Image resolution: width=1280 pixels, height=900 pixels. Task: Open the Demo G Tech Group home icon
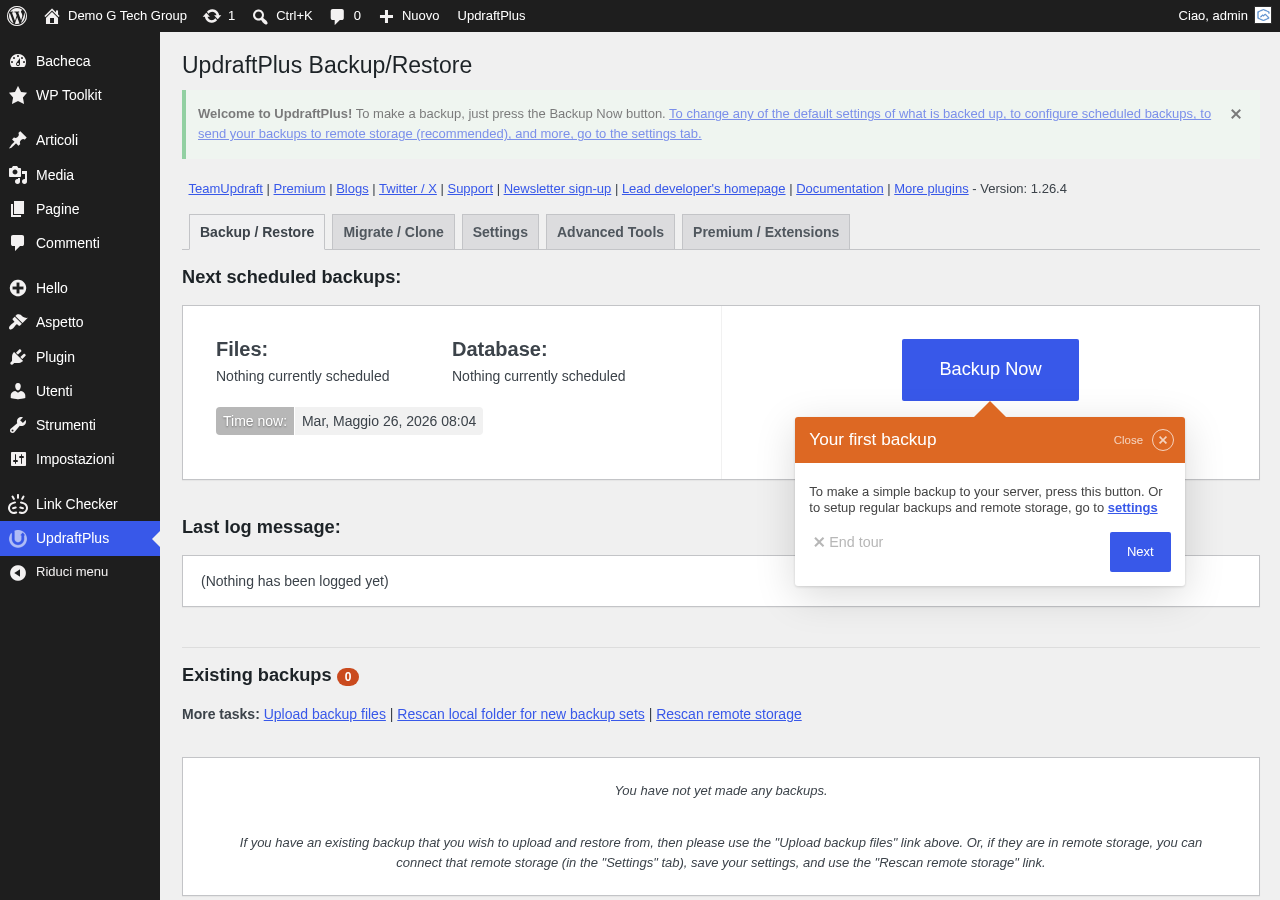52,16
